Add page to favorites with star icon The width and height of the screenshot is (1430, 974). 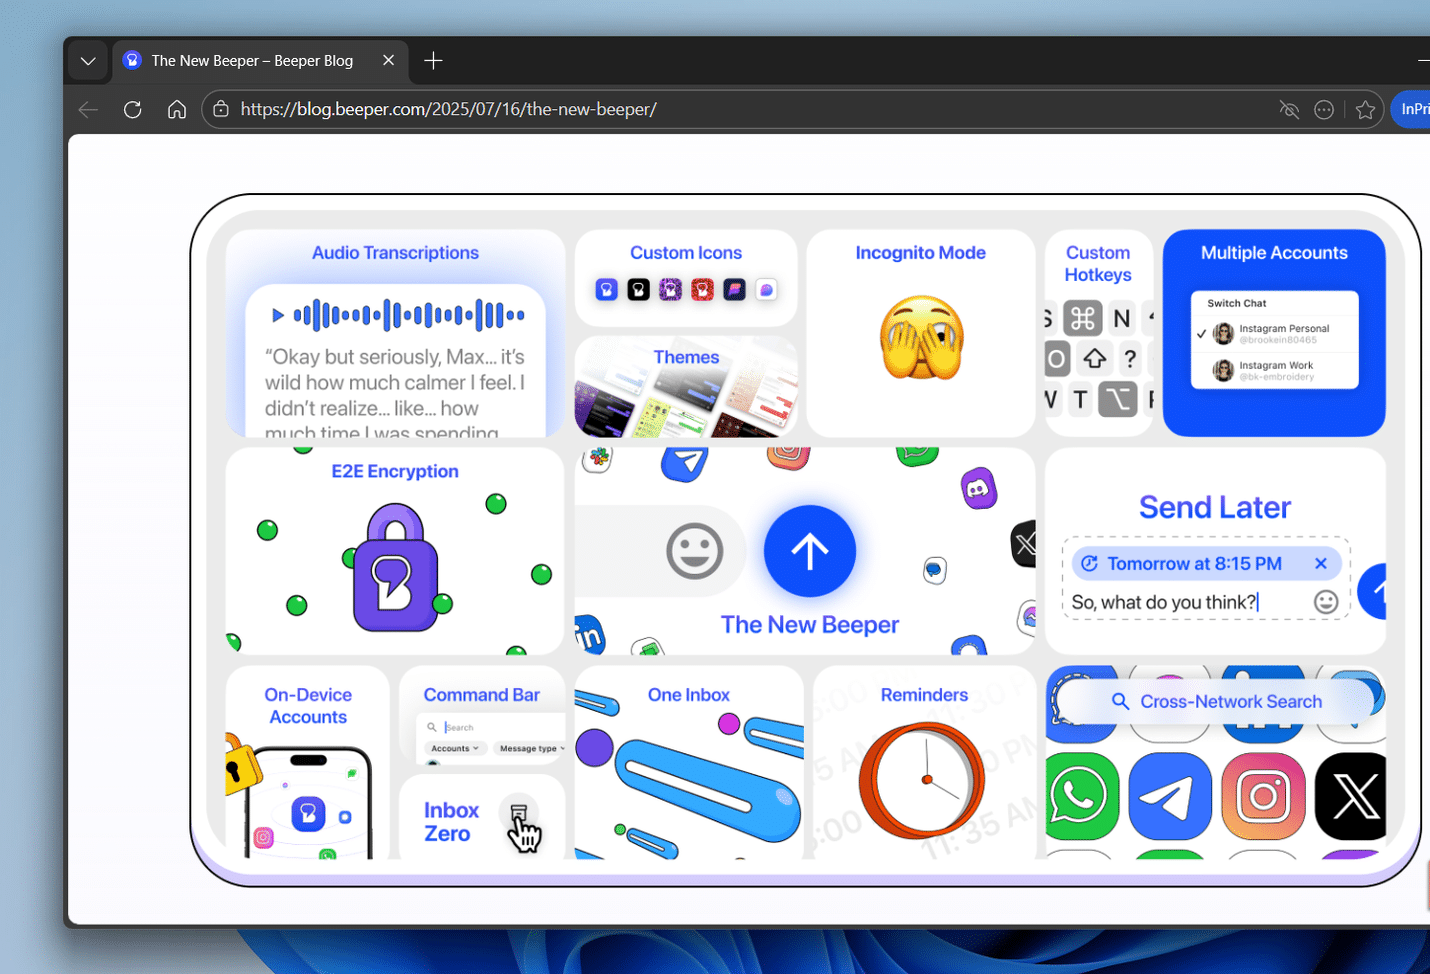[x=1365, y=110]
